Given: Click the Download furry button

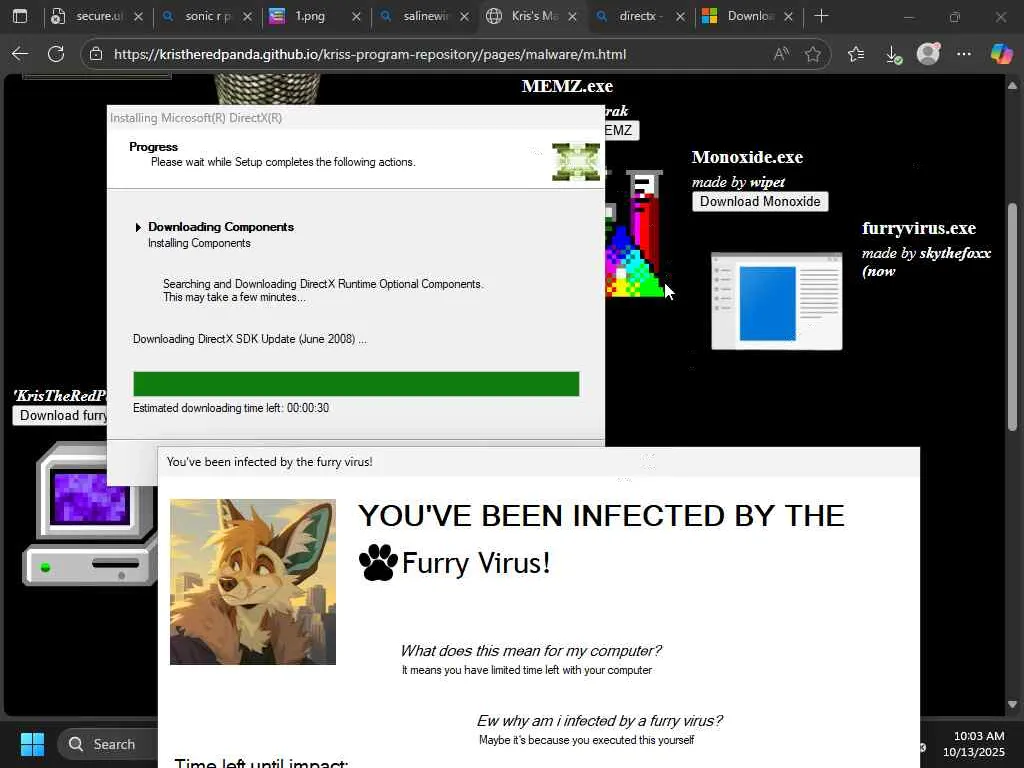Looking at the screenshot, I should 59,415.
